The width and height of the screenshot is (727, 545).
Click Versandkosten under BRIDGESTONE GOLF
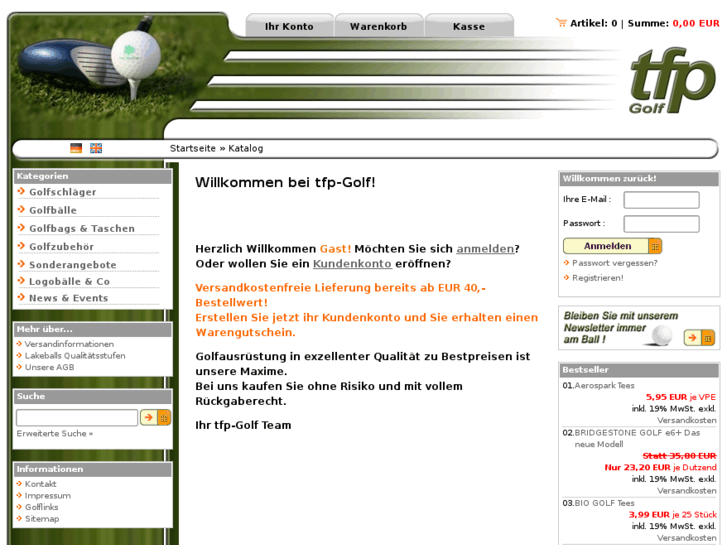click(x=687, y=491)
